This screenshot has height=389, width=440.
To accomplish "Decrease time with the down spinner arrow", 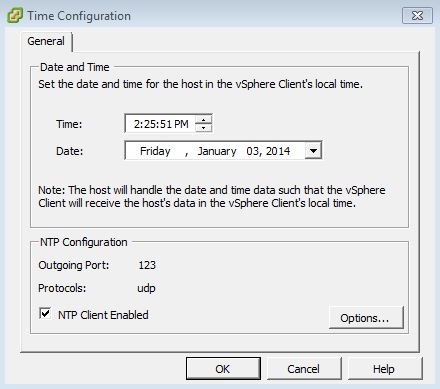I will [203, 128].
